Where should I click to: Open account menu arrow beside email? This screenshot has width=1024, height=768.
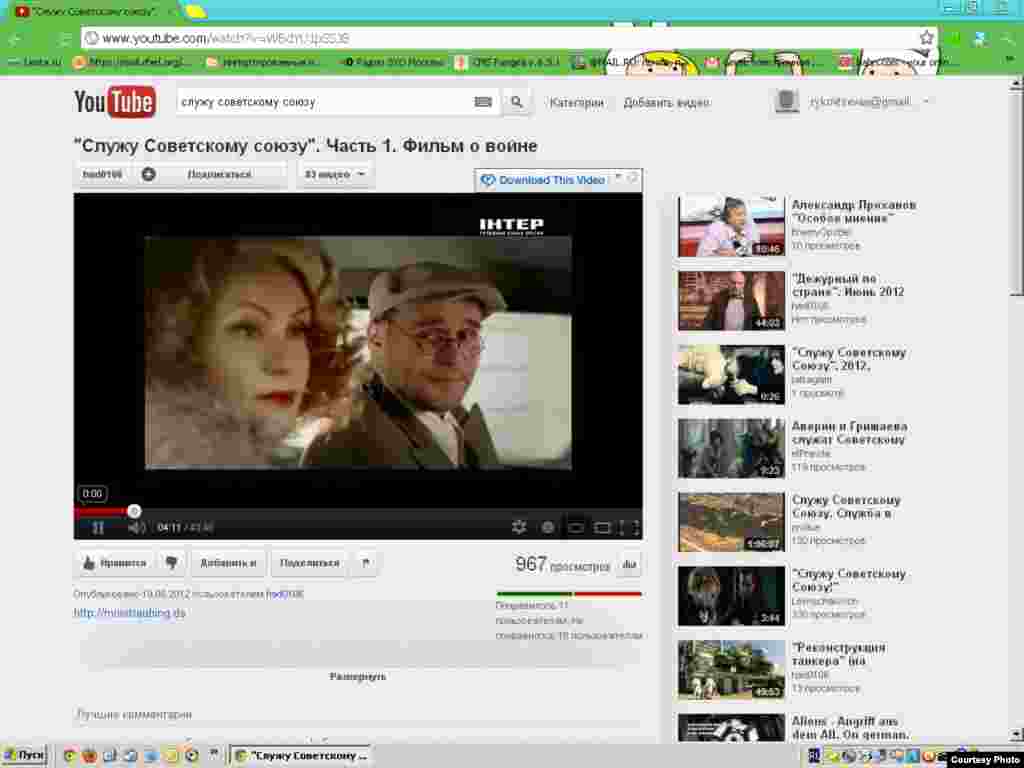(x=926, y=102)
